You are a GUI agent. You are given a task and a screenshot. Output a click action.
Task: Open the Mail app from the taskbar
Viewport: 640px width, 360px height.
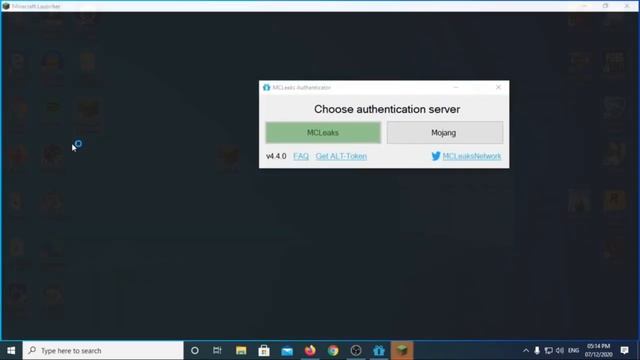(x=287, y=350)
